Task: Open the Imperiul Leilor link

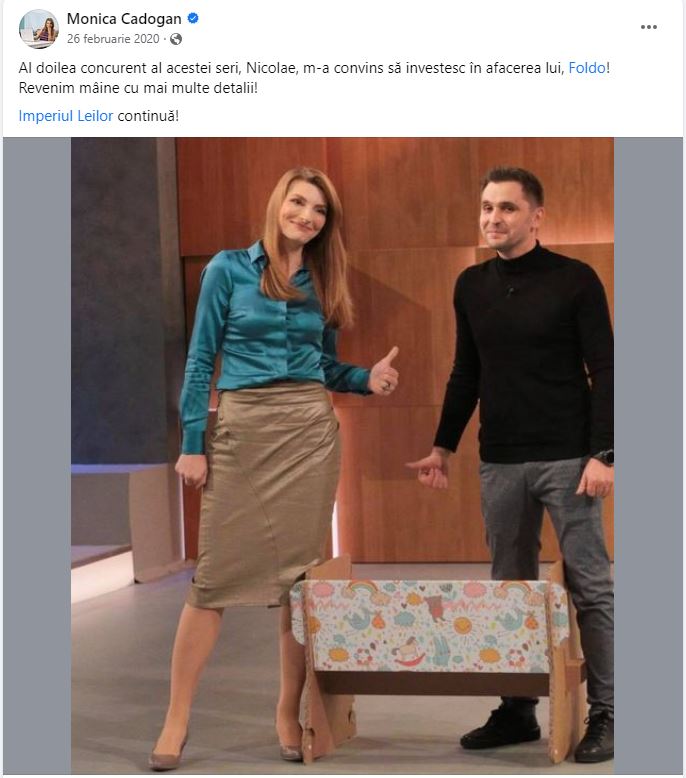Action: click(66, 116)
